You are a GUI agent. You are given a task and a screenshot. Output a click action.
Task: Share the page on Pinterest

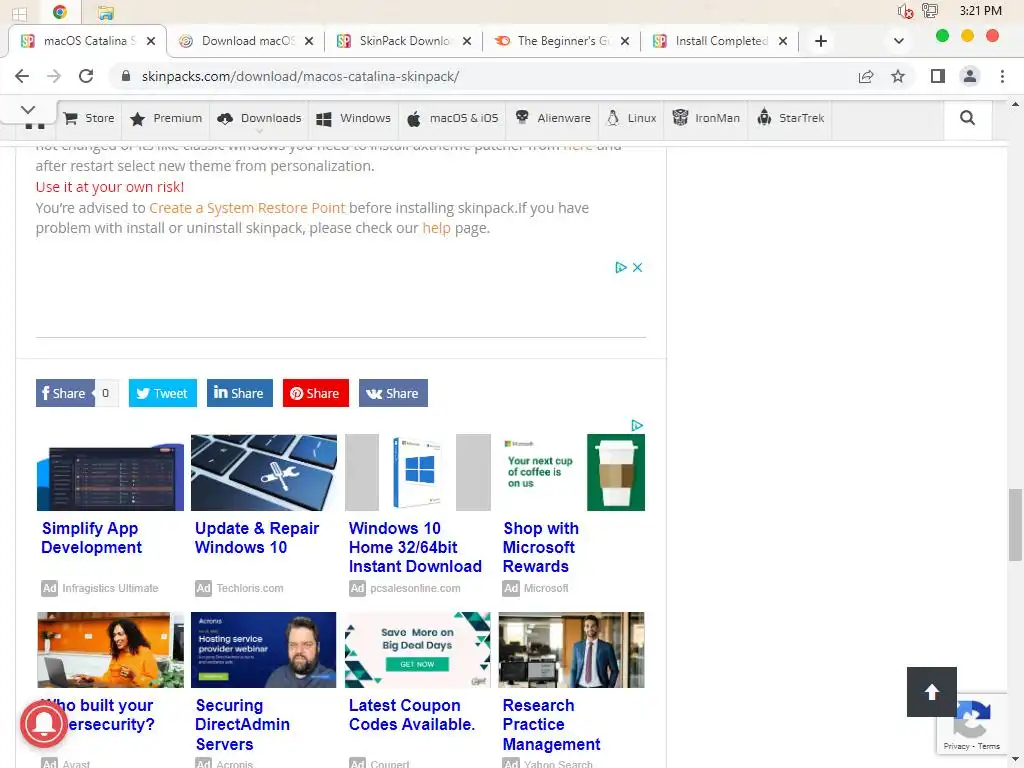(x=315, y=393)
